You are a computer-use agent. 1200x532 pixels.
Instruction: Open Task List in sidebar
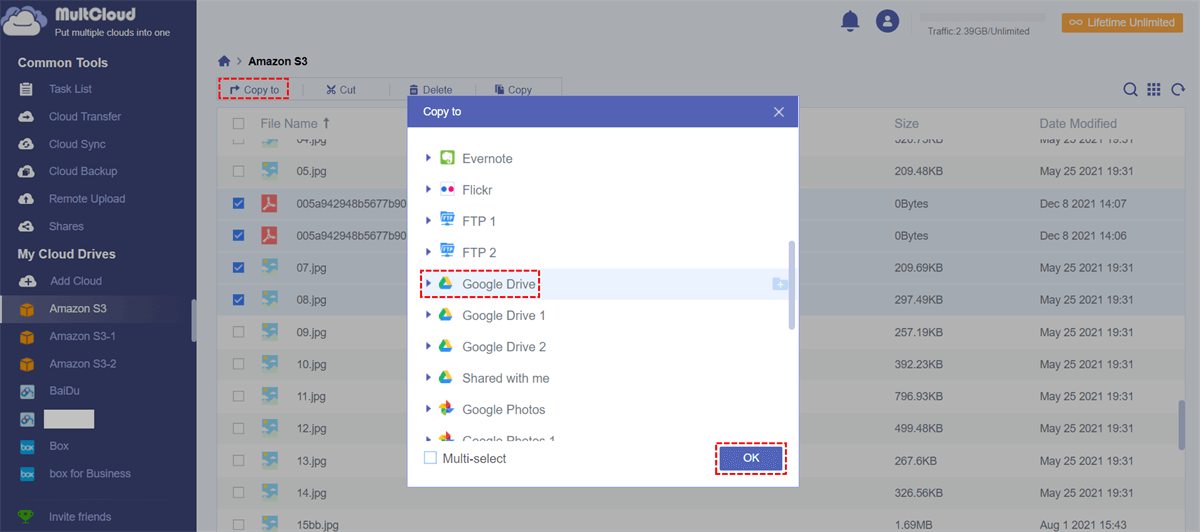click(70, 89)
